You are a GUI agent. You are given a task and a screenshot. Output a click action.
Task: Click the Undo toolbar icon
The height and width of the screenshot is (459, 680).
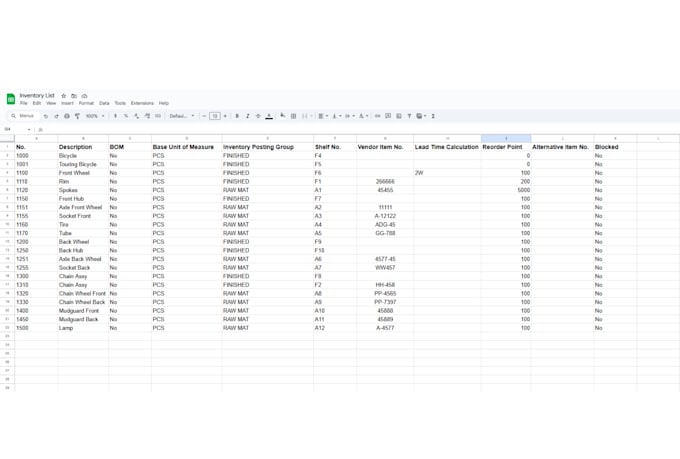(x=46, y=116)
